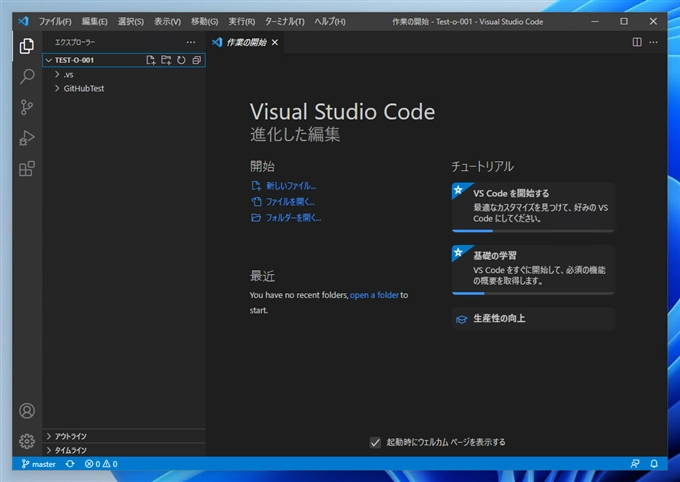Collapse all folders in explorer

(196, 60)
